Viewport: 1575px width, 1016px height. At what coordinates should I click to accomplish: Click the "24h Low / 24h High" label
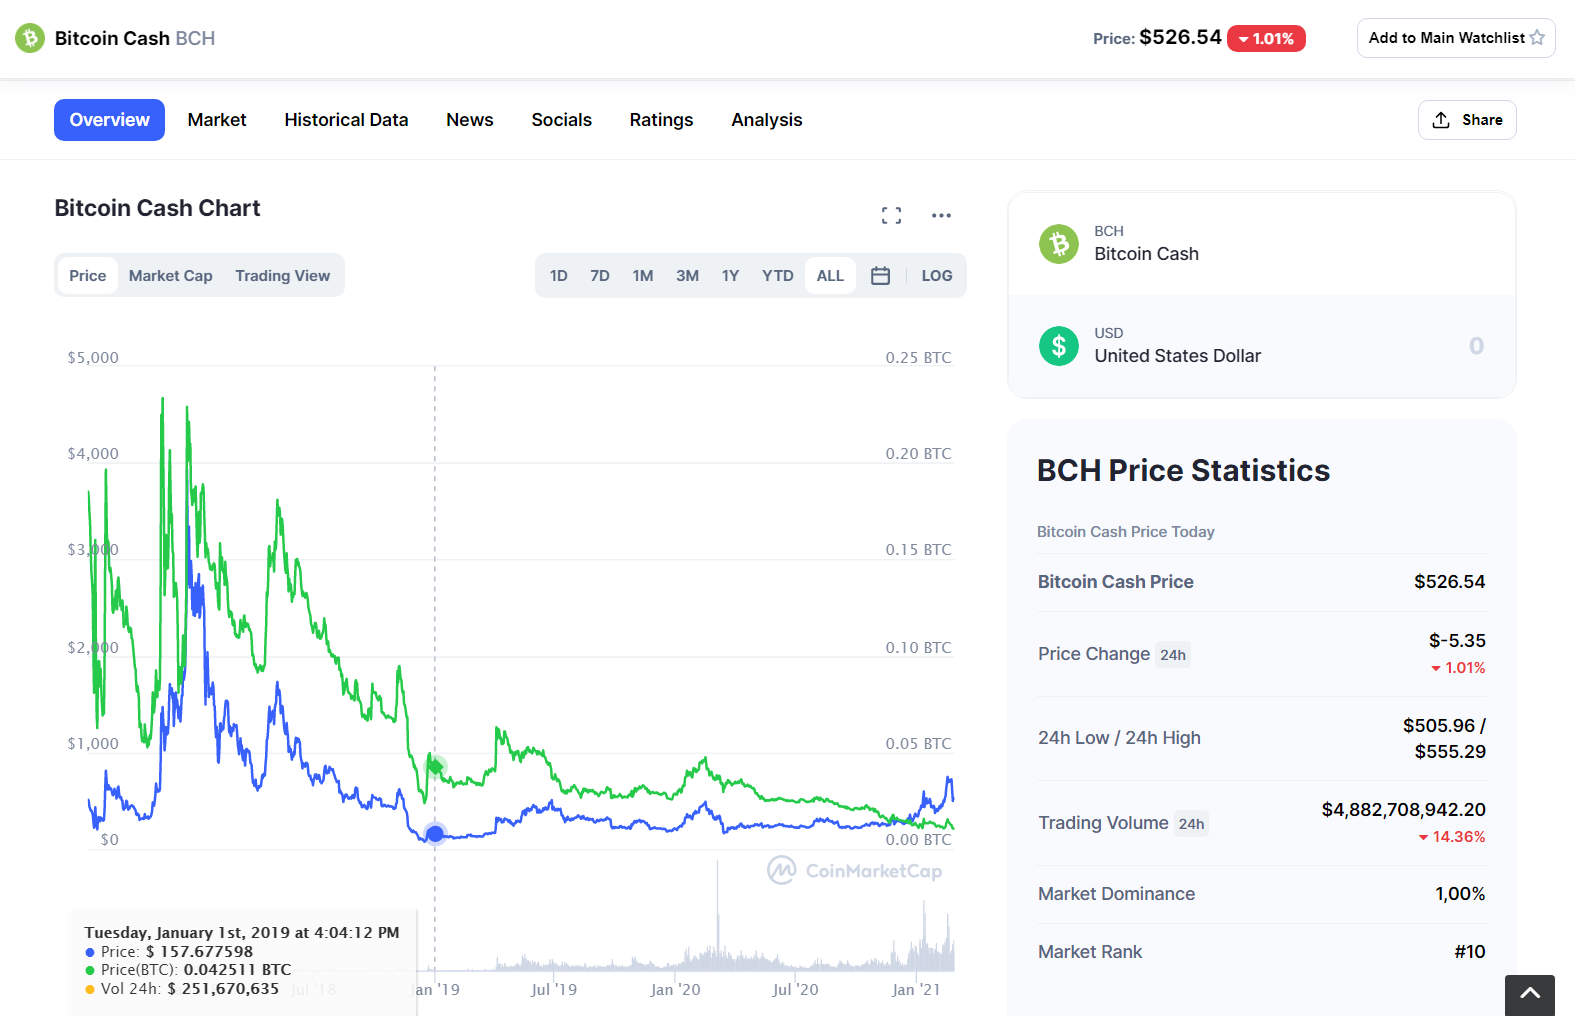pos(1119,738)
